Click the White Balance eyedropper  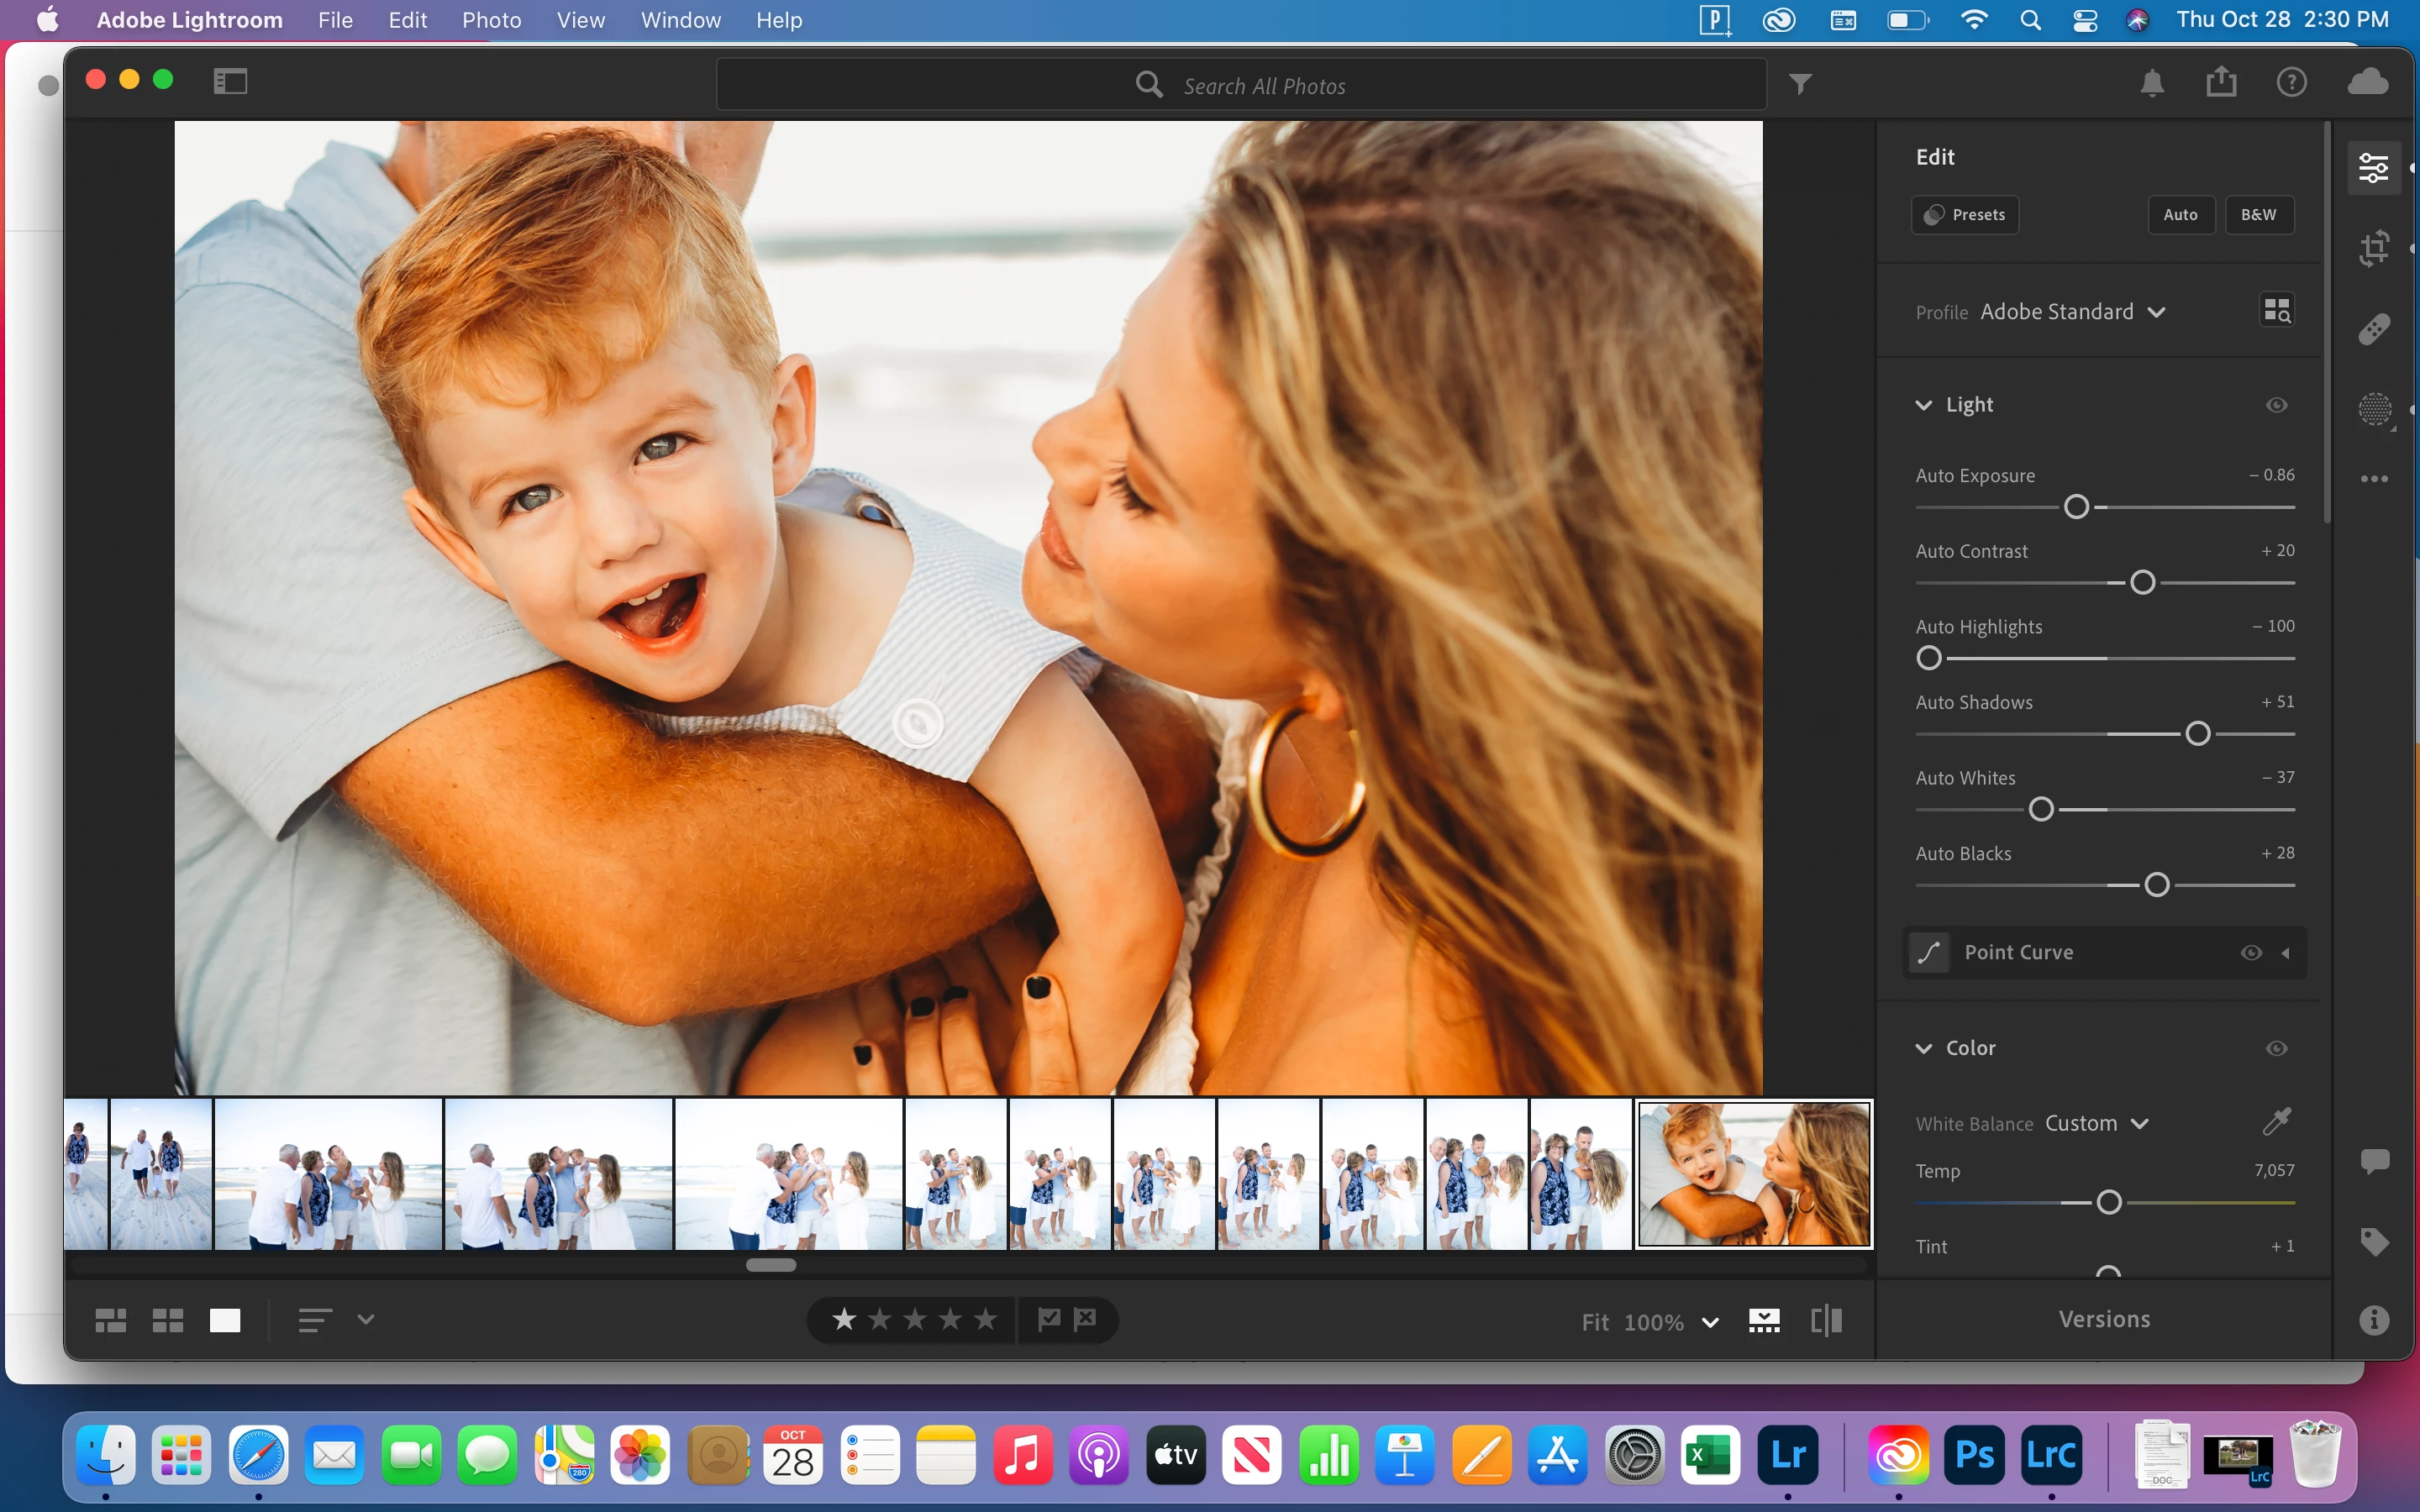tap(2276, 1122)
